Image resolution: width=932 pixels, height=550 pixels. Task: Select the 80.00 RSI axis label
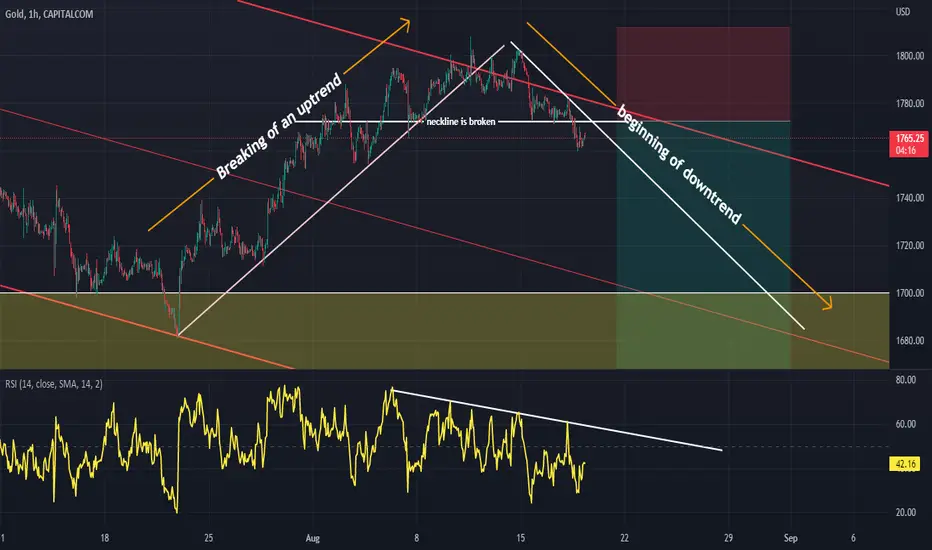(905, 380)
